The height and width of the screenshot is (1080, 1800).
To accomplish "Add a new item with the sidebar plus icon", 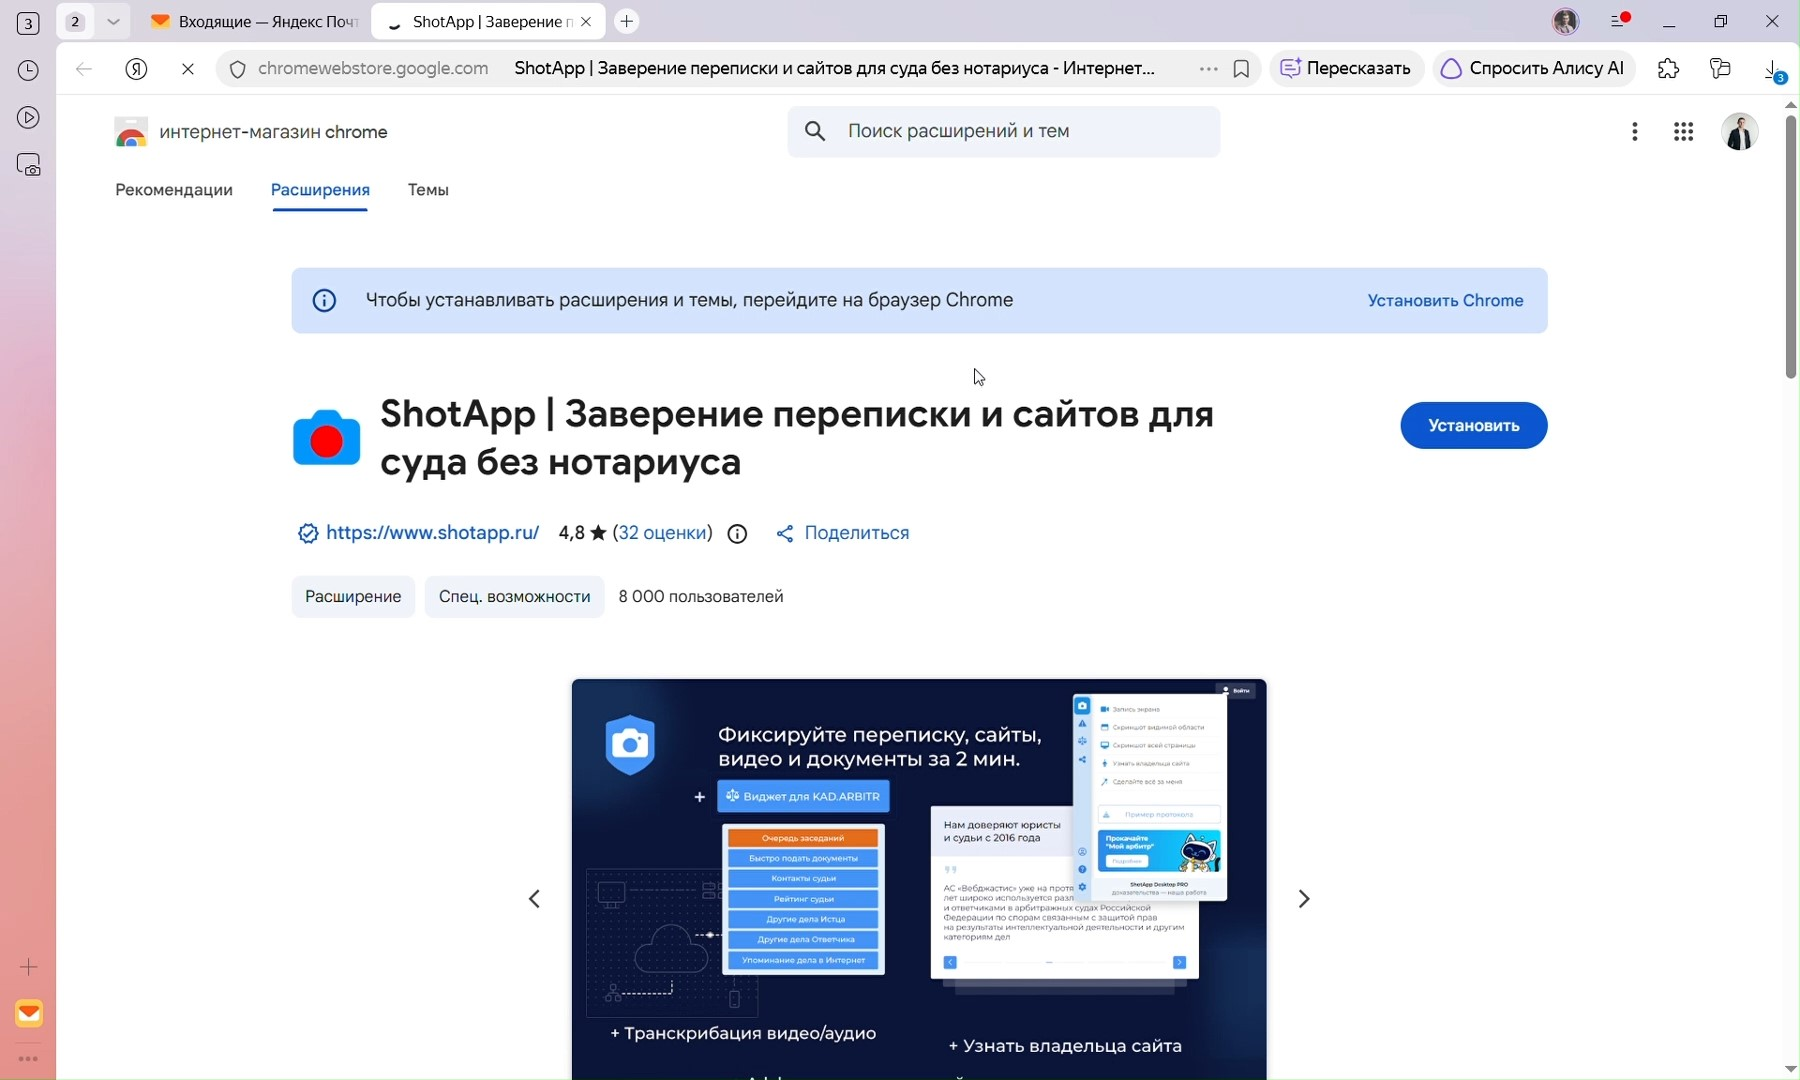I will click(x=29, y=967).
